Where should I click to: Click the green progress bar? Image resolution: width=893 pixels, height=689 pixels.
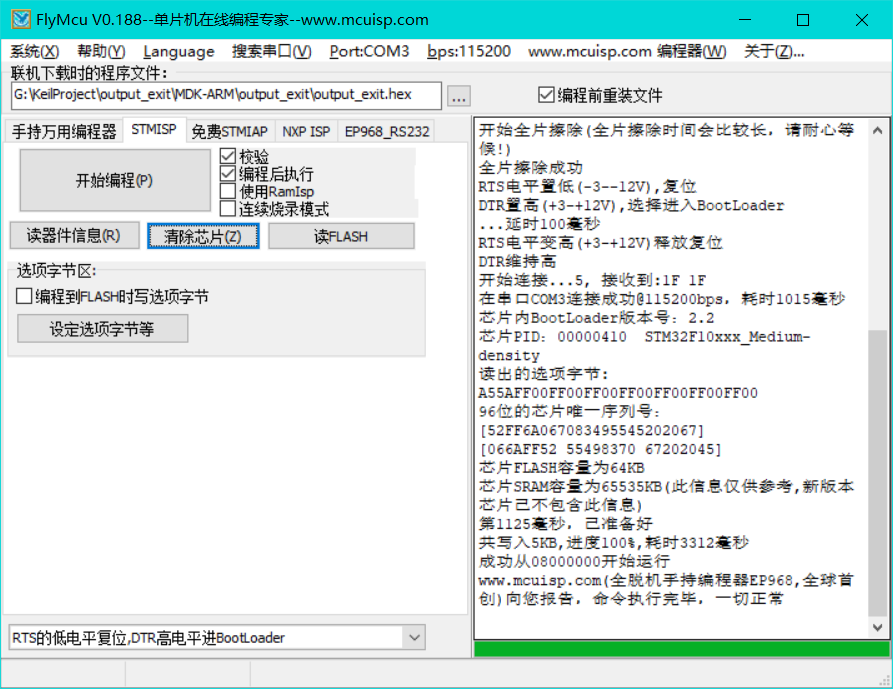[x=681, y=649]
